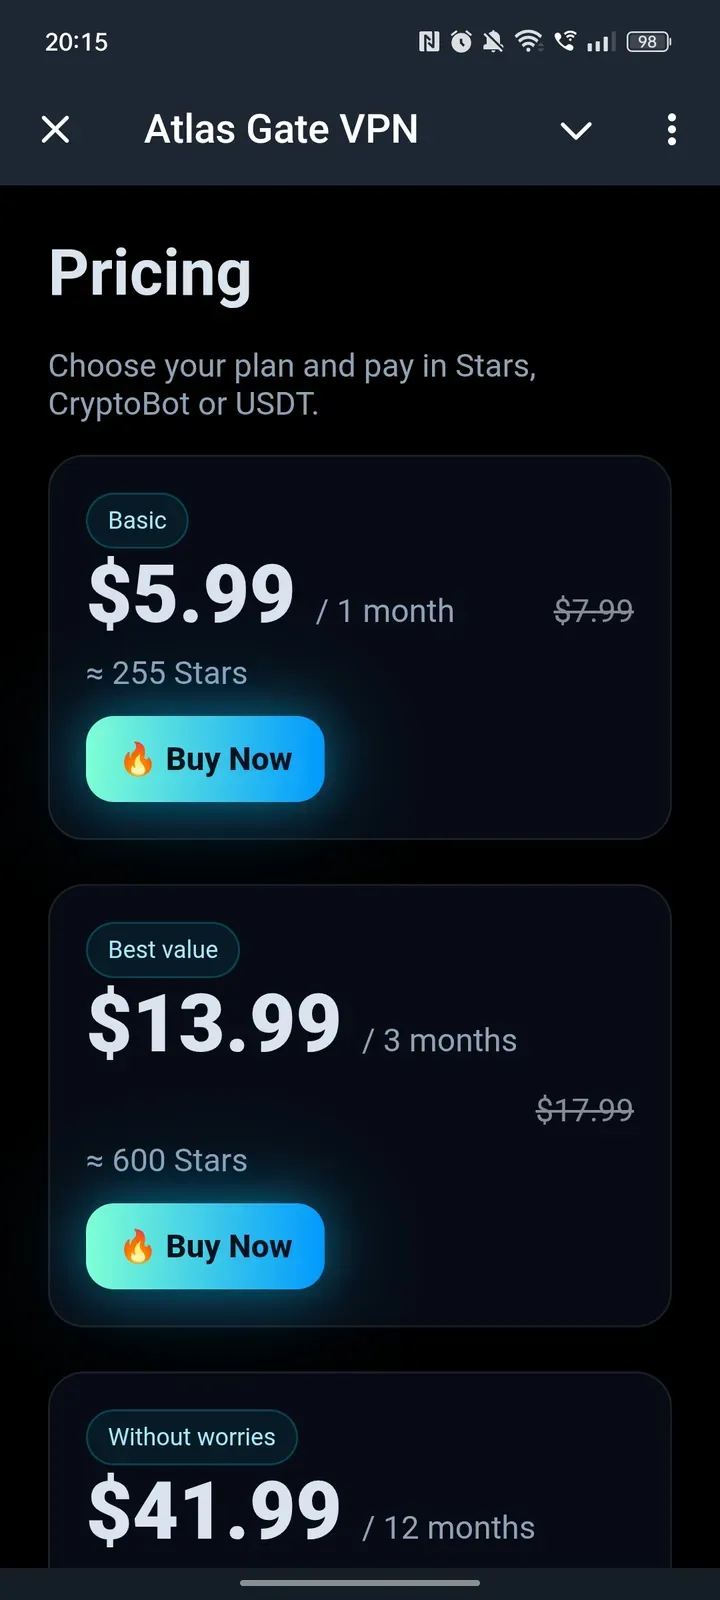Close the Atlas Gate VPN mini app
This screenshot has height=1600, width=720.
click(x=56, y=129)
